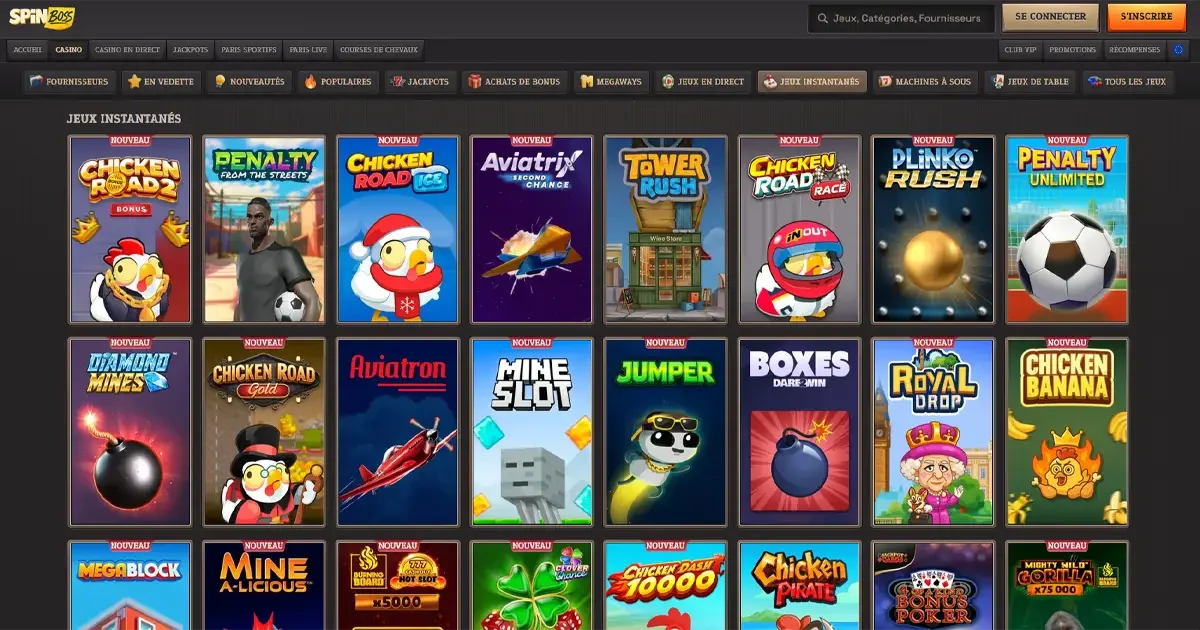This screenshot has height=630, width=1200.
Task: Select the Nouveautés category
Action: tap(249, 82)
